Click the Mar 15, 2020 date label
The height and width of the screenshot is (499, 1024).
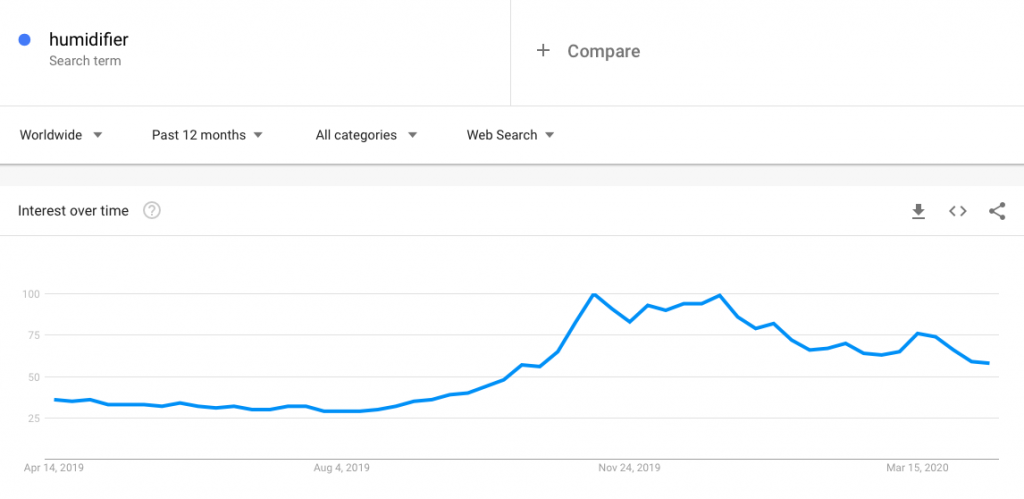tap(916, 467)
